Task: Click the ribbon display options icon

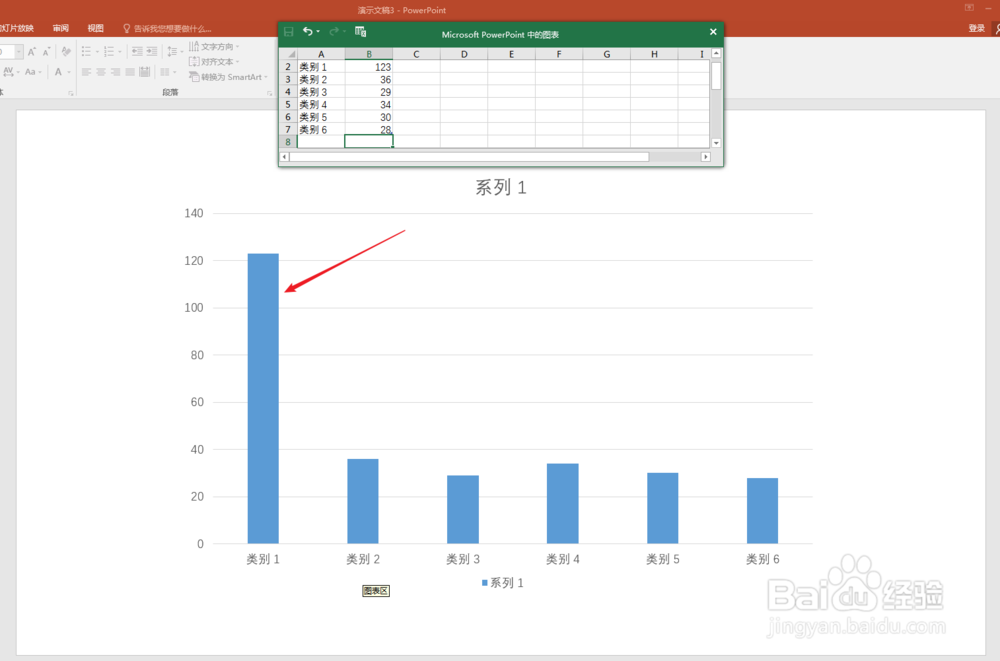Action: coord(969,8)
